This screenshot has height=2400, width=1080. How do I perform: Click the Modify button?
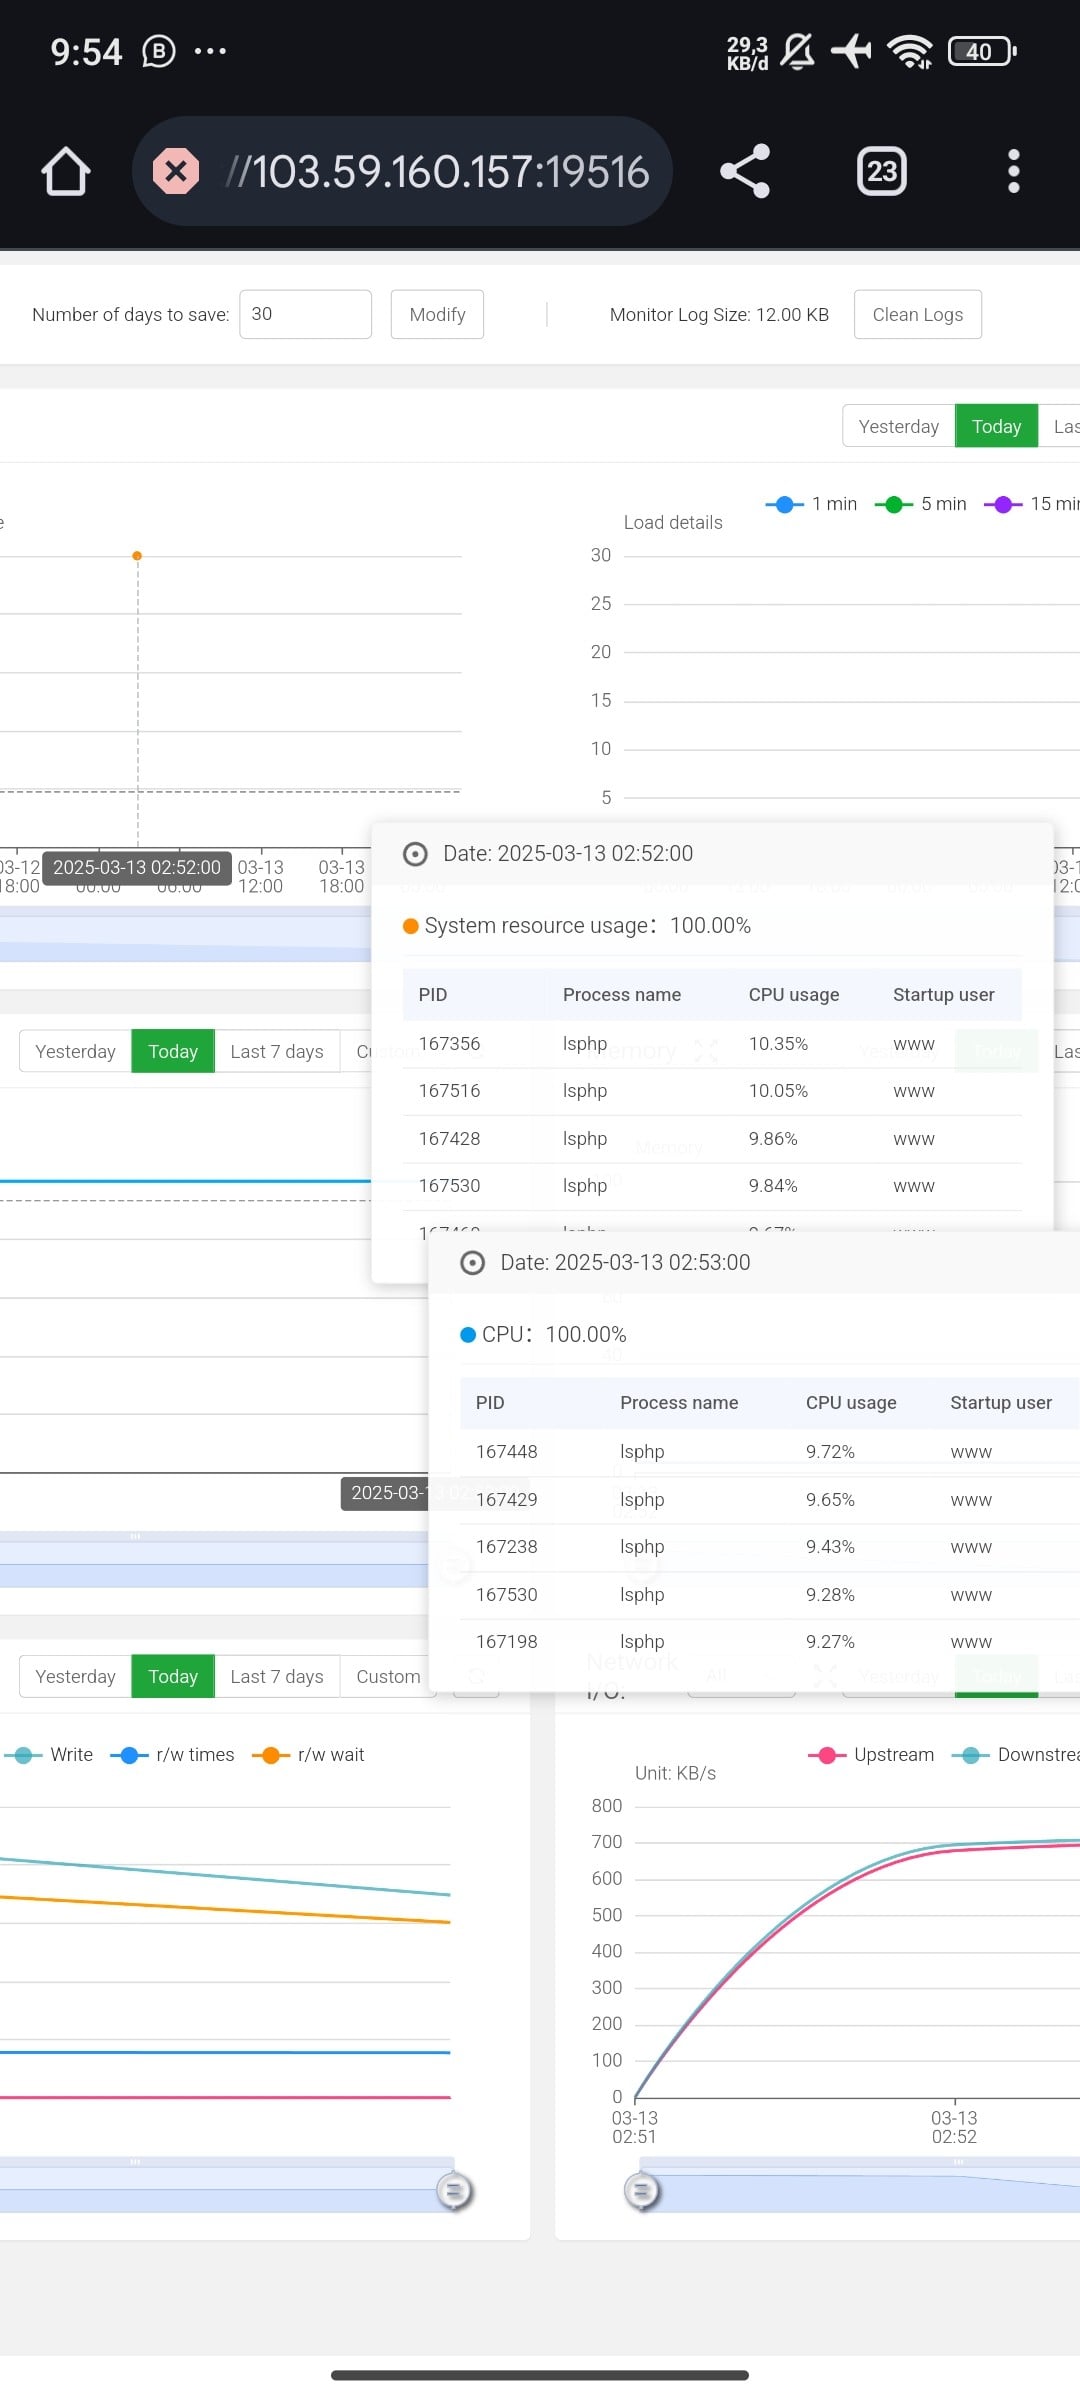pos(437,314)
